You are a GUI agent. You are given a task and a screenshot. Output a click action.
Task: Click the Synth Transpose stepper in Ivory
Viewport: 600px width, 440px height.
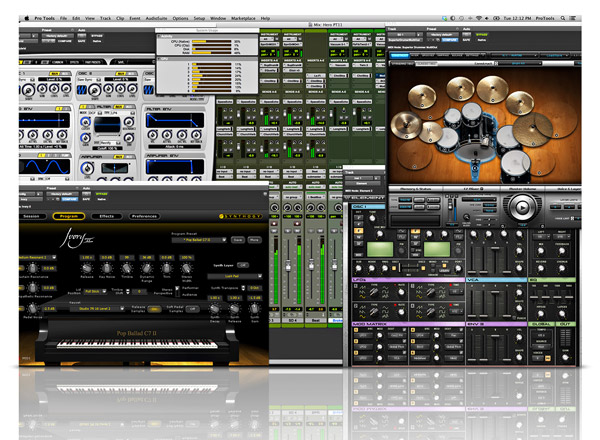(244, 288)
